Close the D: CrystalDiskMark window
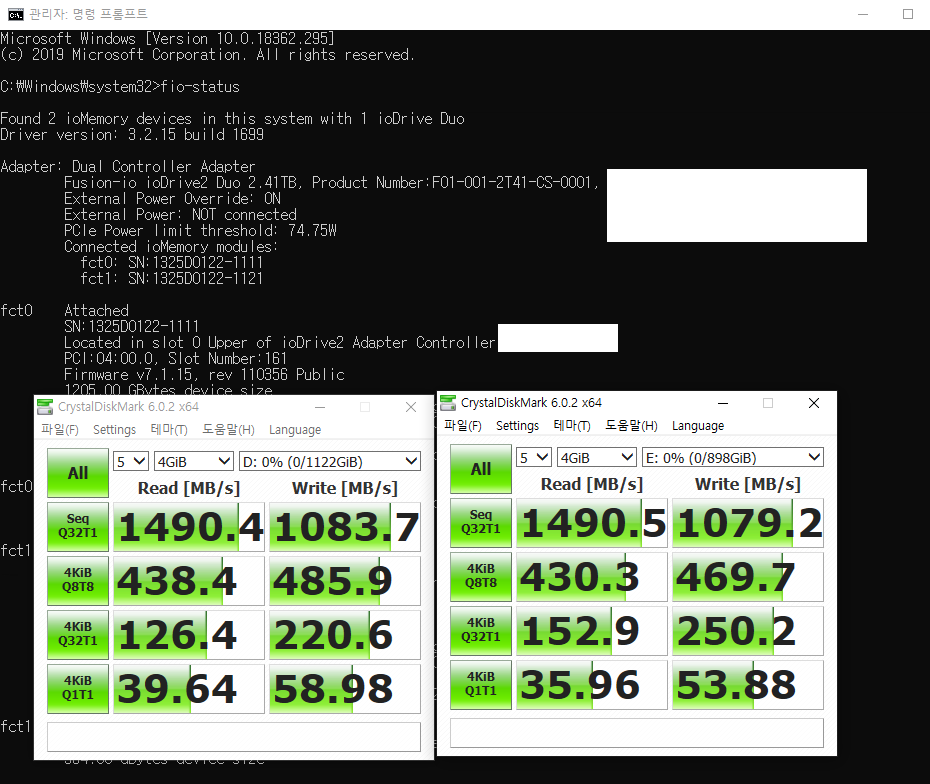Viewport: 930px width, 784px height. [x=411, y=407]
